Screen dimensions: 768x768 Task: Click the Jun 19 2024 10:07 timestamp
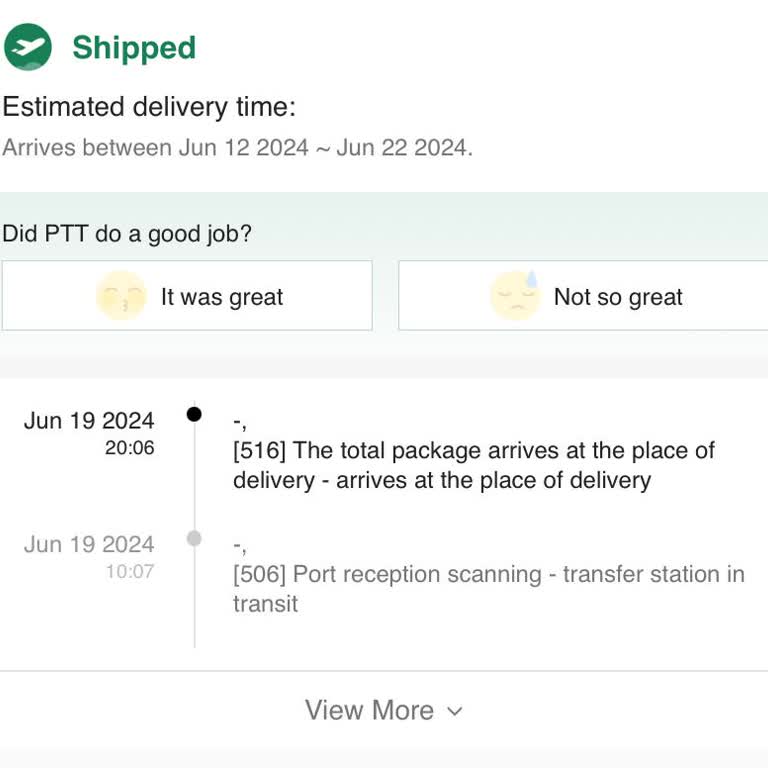pos(90,557)
